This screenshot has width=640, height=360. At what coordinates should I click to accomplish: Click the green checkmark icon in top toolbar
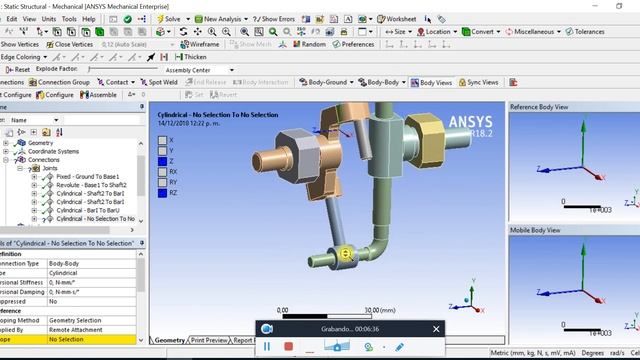128,19
